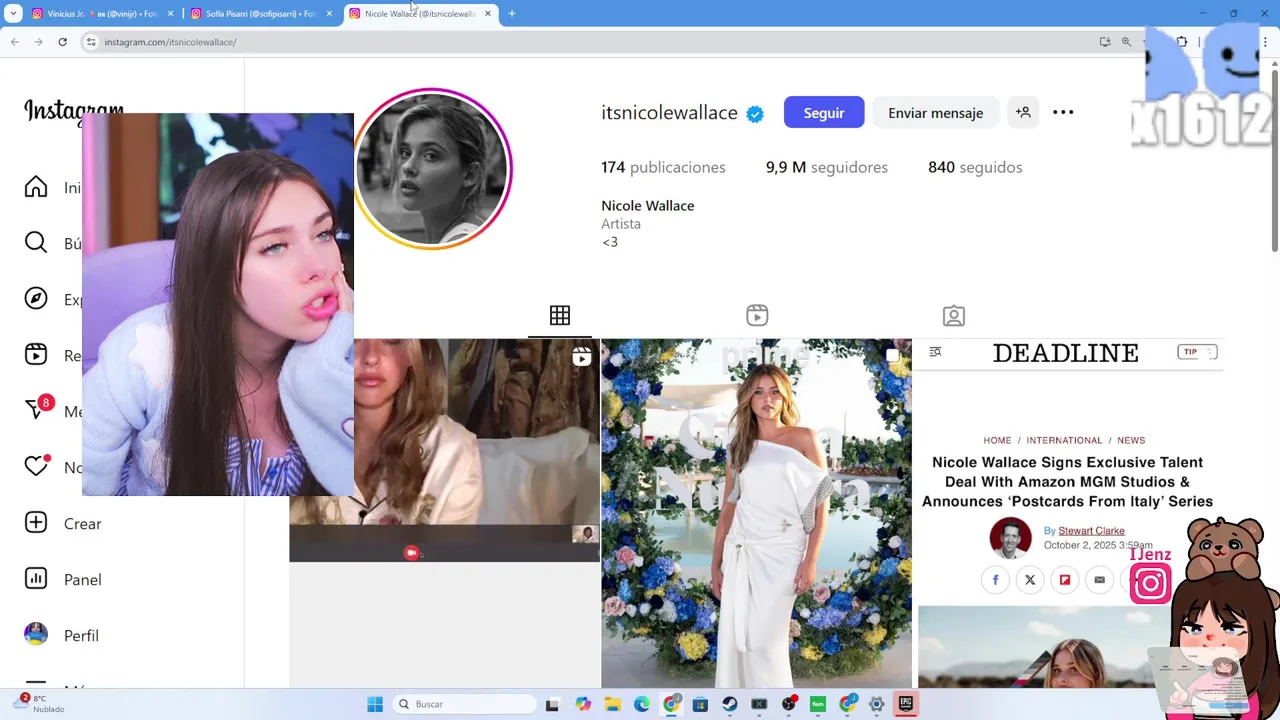Image resolution: width=1280 pixels, height=720 pixels.
Task: Open the browser extensions puzzle icon
Action: click(1182, 42)
